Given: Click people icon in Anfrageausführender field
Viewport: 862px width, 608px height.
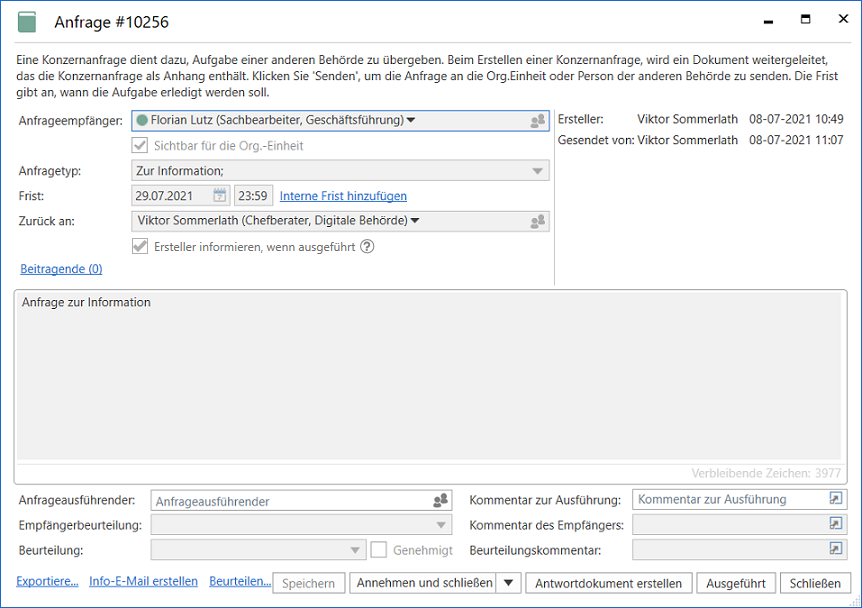Looking at the screenshot, I should (x=440, y=501).
